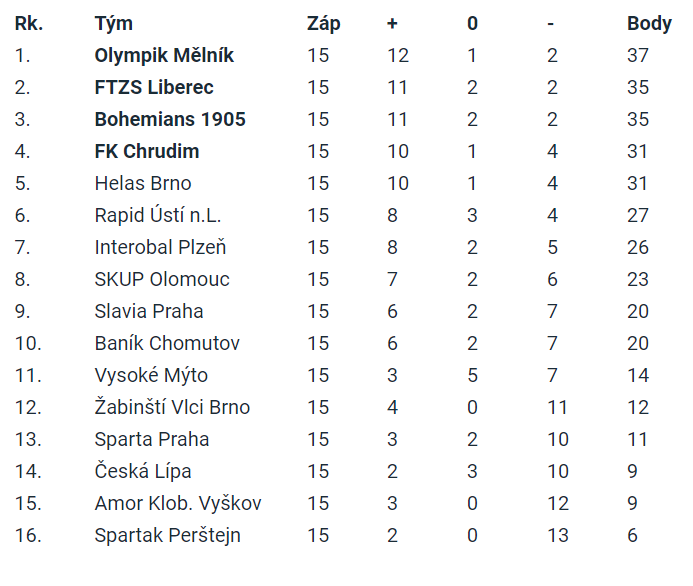Click Vysoké Mýto team name
The height and width of the screenshot is (586, 693).
coord(151,376)
